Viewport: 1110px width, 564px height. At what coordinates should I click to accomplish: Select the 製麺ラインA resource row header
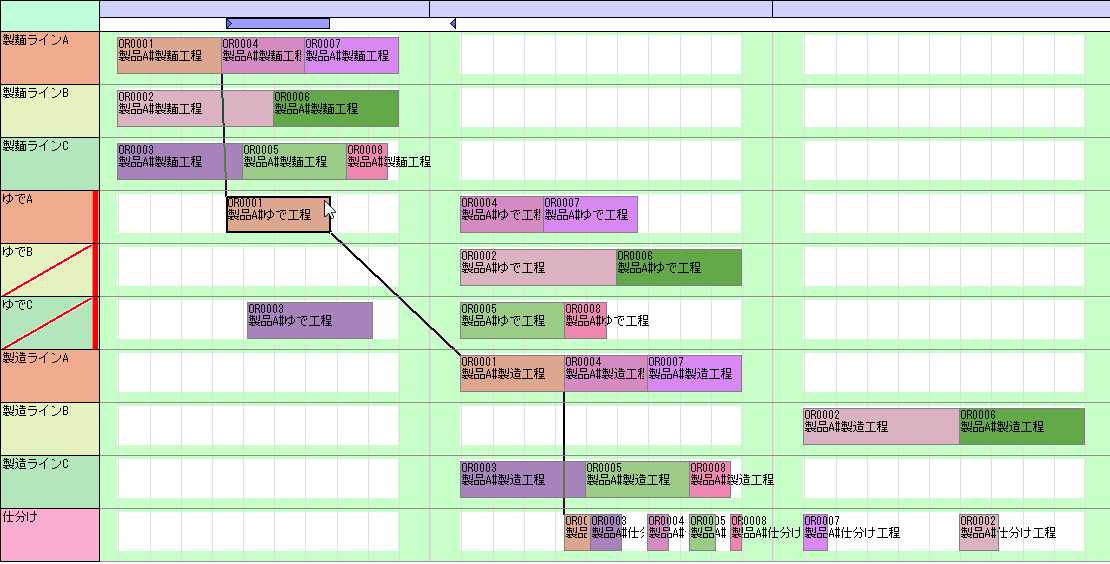coord(49,57)
